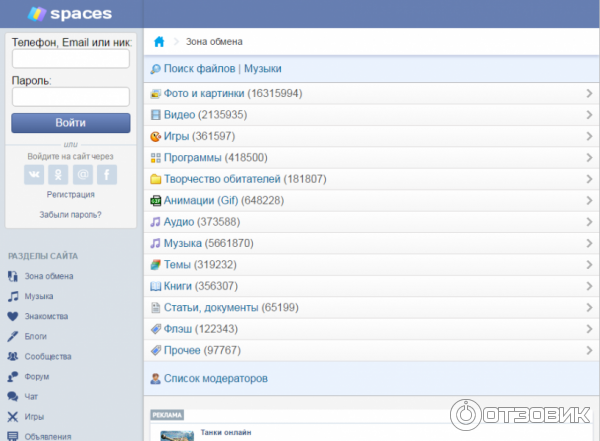Click the Yandex login icon

[58, 175]
